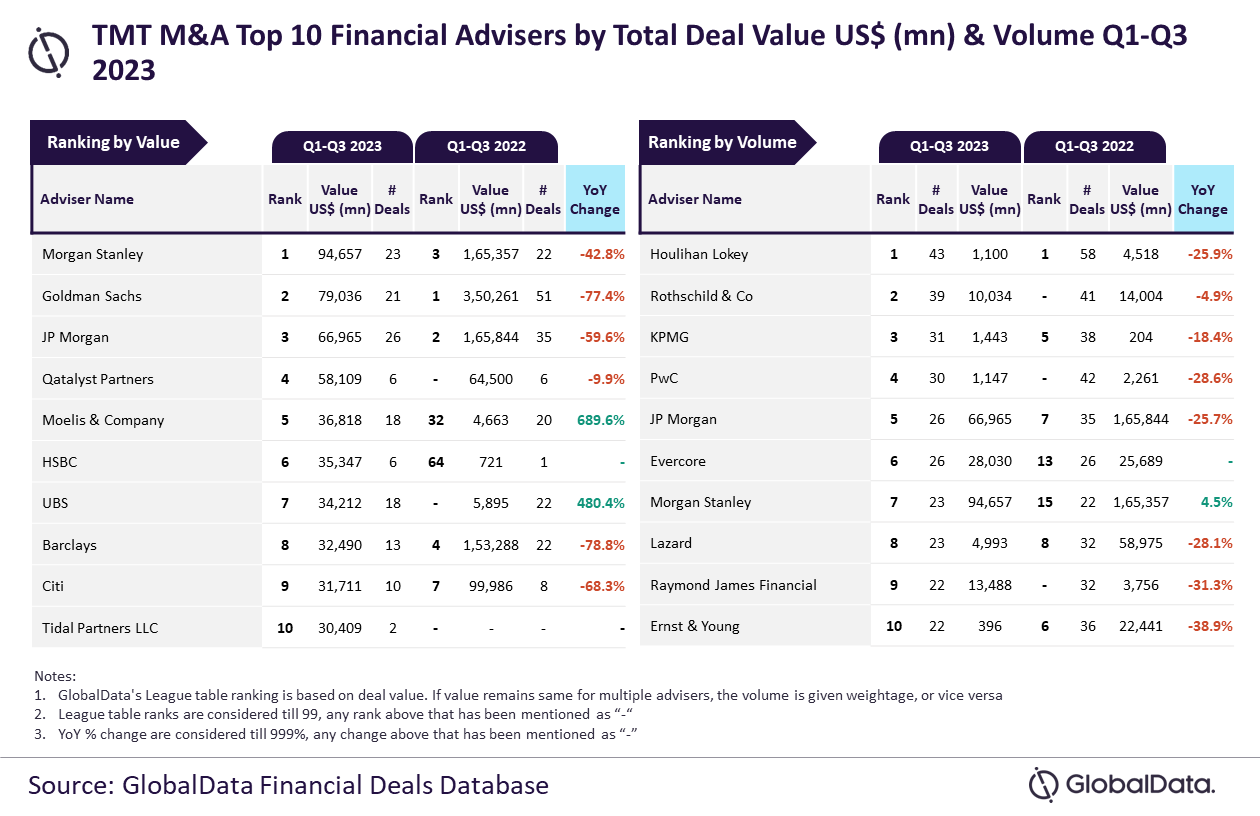
Task: Click Qatalyst Partners 58,109 deal value
Action: click(x=340, y=379)
